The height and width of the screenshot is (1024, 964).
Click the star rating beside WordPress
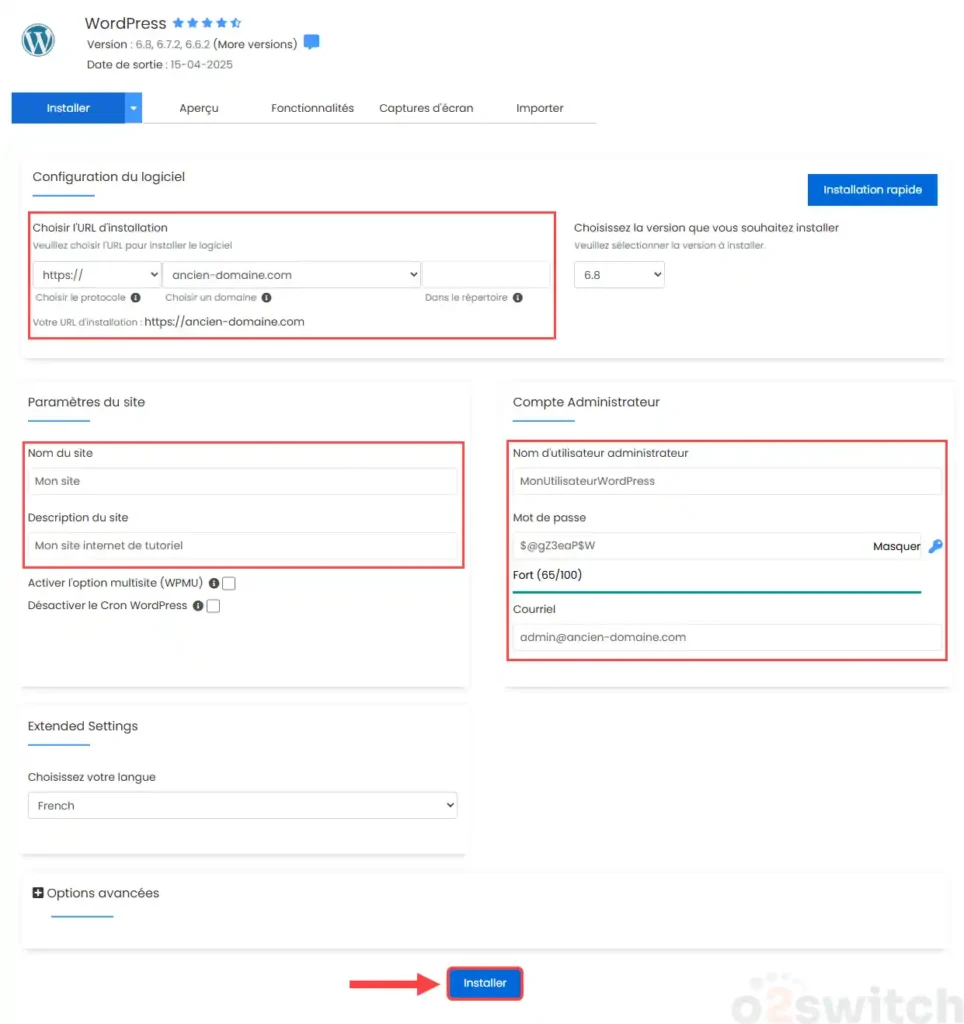(x=206, y=23)
